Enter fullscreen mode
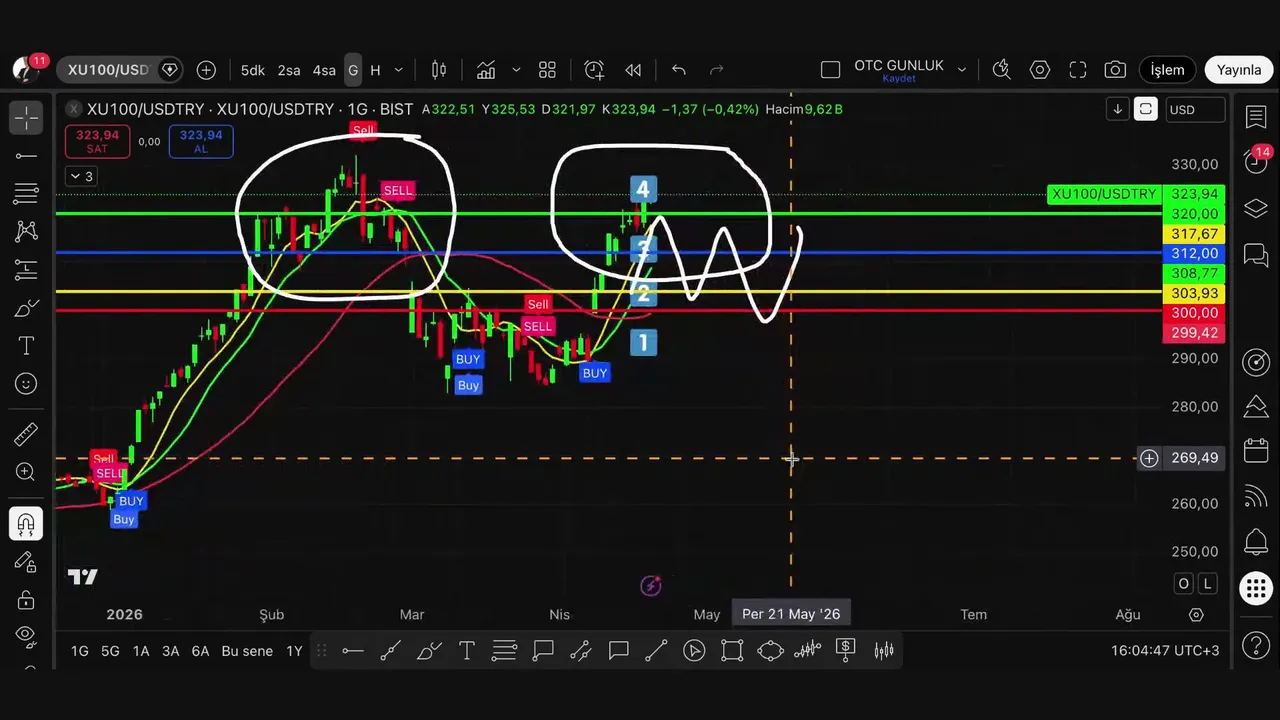The width and height of the screenshot is (1280, 720). click(1078, 70)
